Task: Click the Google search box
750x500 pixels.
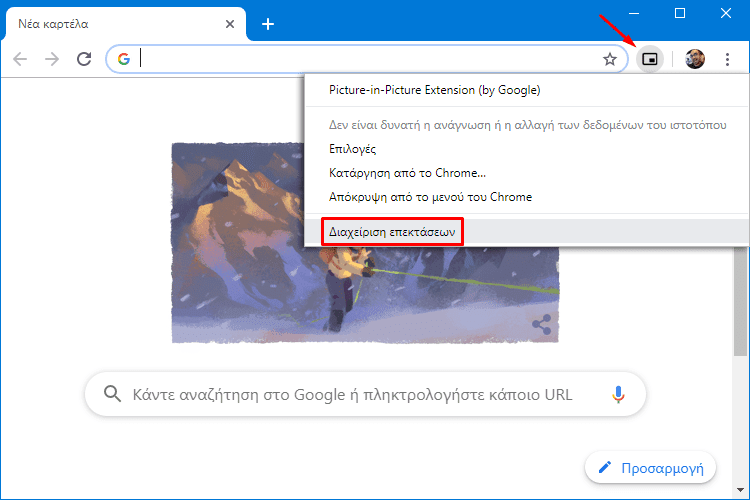Action: point(365,394)
